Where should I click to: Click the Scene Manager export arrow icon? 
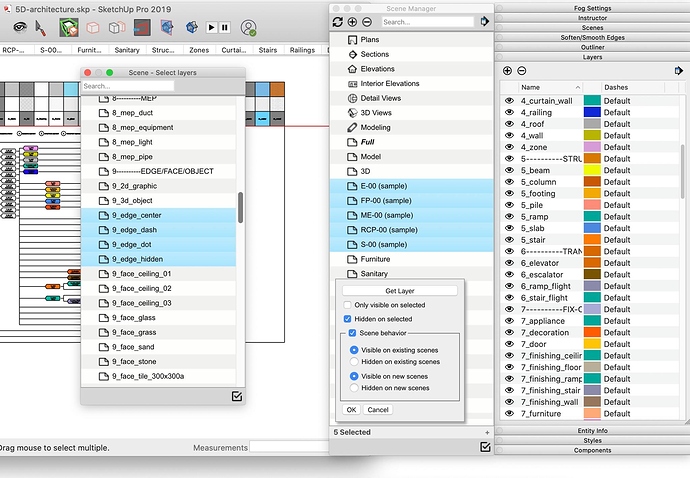pyautogui.click(x=484, y=21)
